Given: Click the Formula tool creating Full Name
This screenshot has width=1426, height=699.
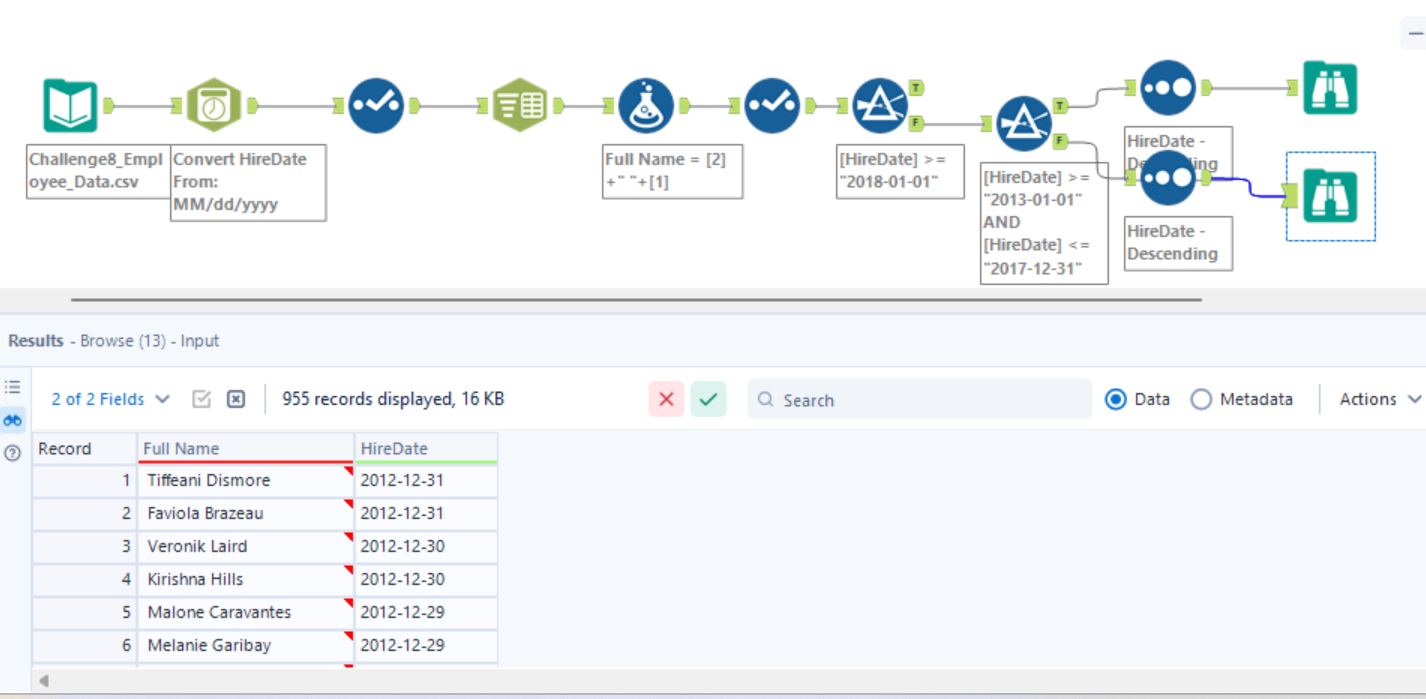Looking at the screenshot, I should pos(645,106).
